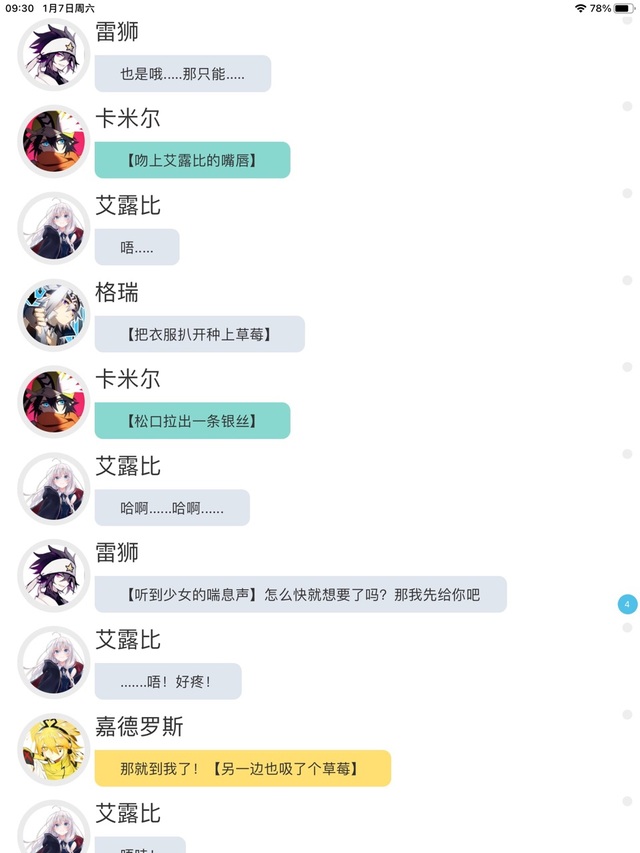Tap the blue unread badge showing 4
Screen dimensions: 640x853
click(x=627, y=604)
